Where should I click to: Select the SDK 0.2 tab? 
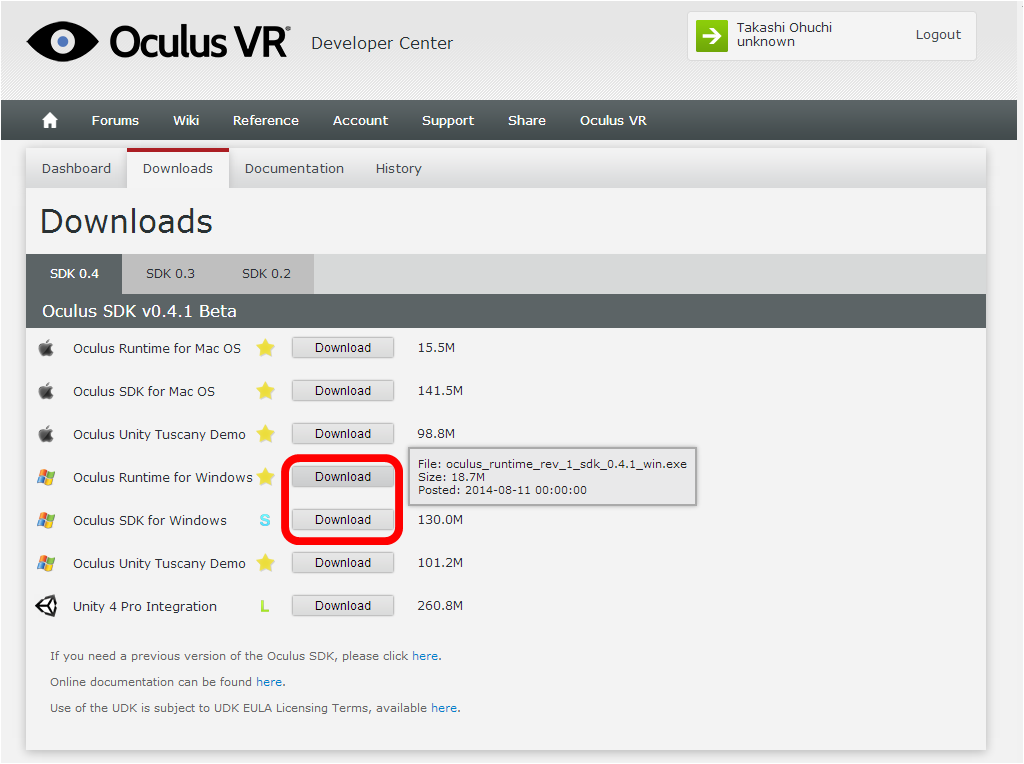click(266, 274)
